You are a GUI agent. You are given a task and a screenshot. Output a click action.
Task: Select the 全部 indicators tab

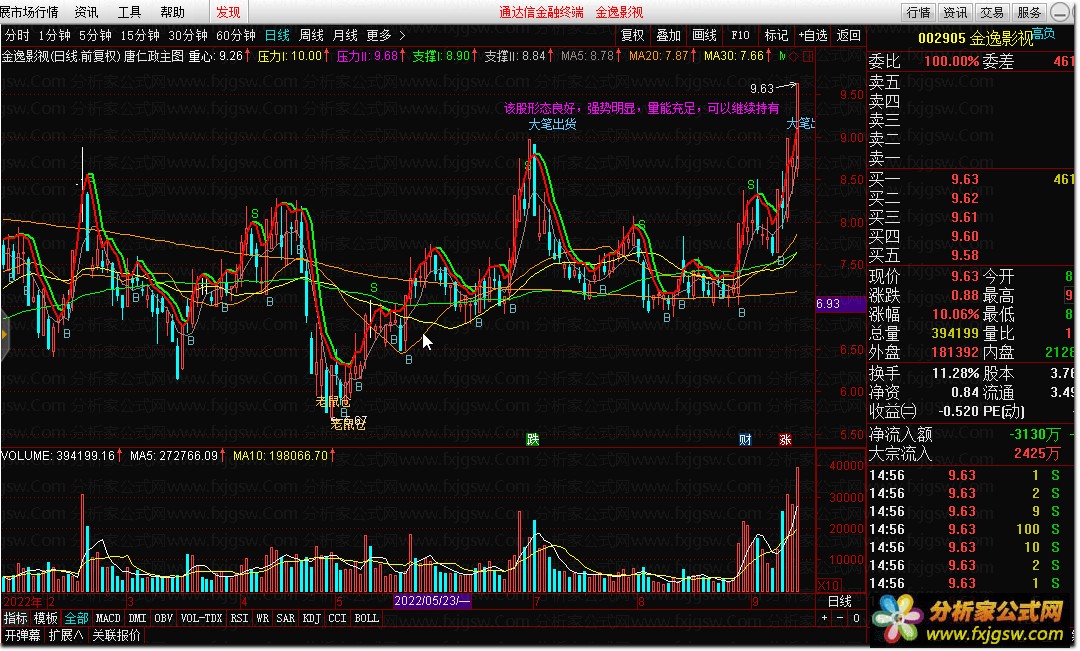pos(76,619)
